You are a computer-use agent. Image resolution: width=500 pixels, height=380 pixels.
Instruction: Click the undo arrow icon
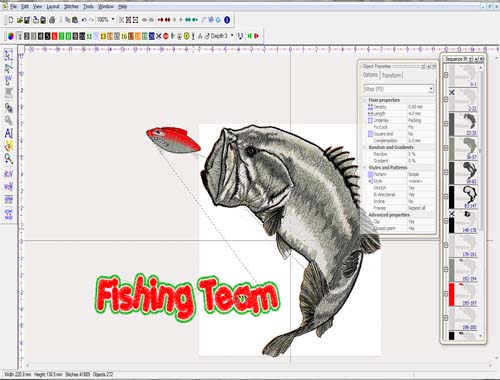click(84, 20)
